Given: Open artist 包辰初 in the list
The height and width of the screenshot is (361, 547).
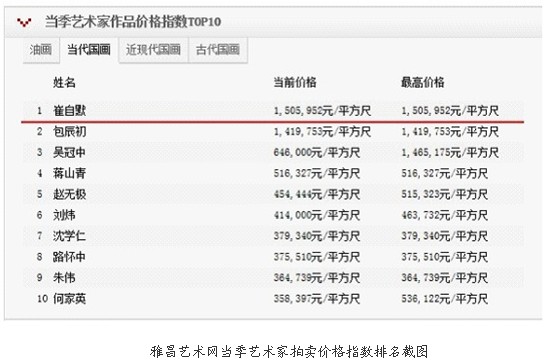Looking at the screenshot, I should (69, 131).
